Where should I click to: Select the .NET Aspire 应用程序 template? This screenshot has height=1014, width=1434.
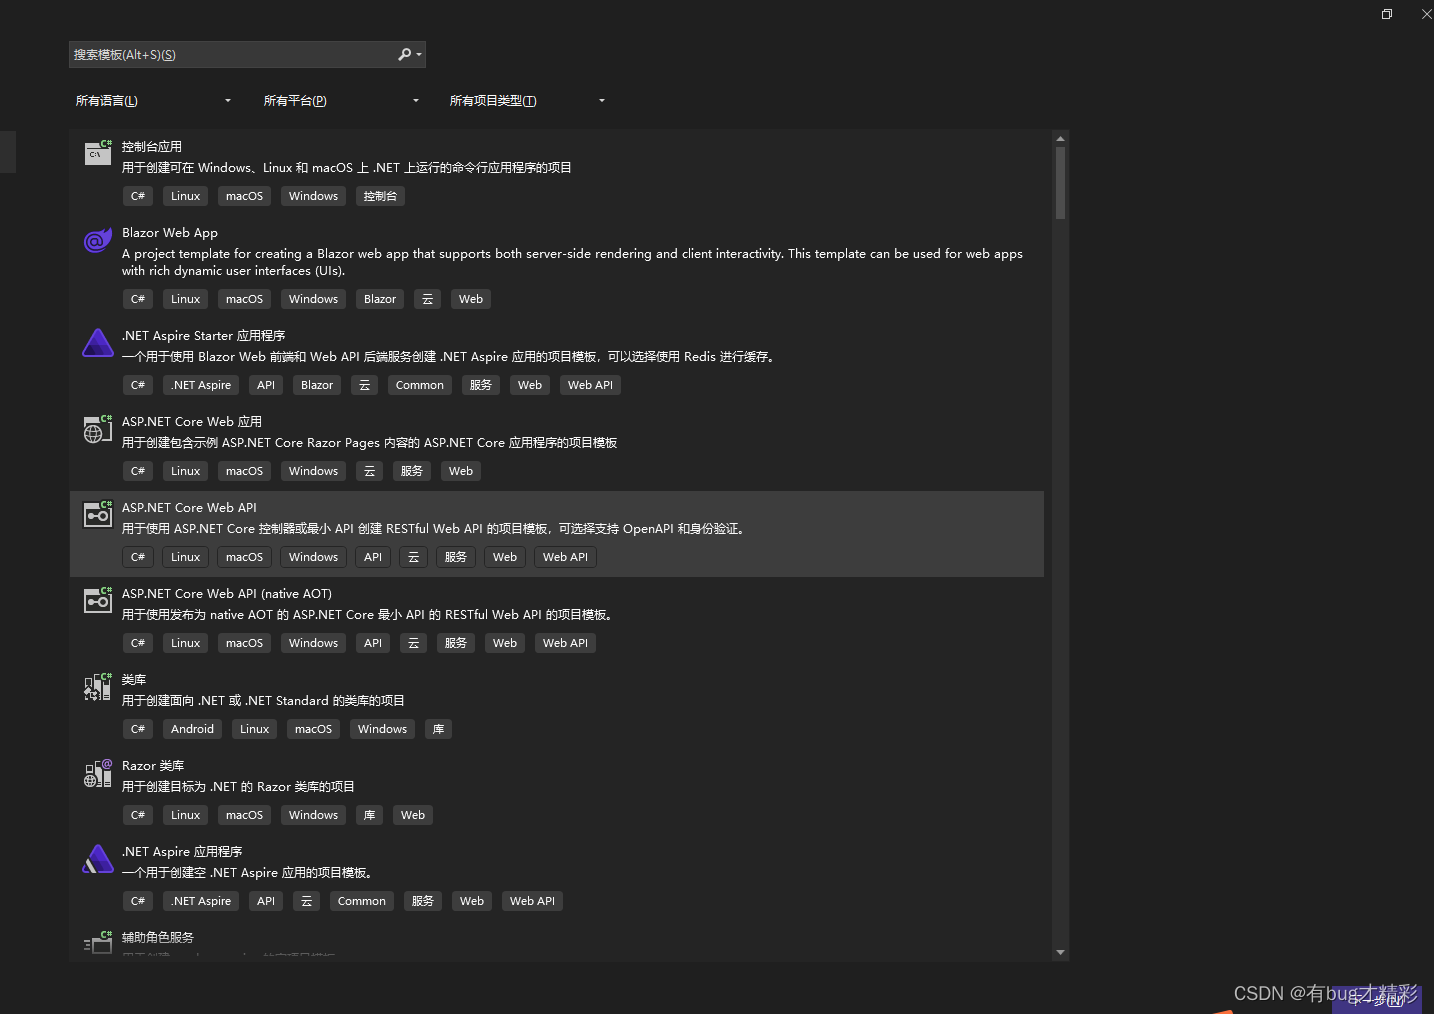[x=557, y=878]
